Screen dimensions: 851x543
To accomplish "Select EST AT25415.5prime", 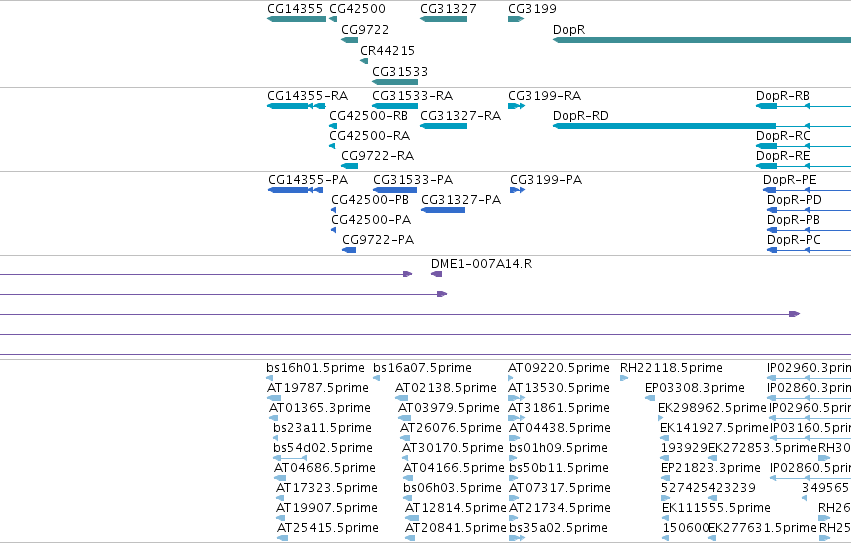I will 283,538.
